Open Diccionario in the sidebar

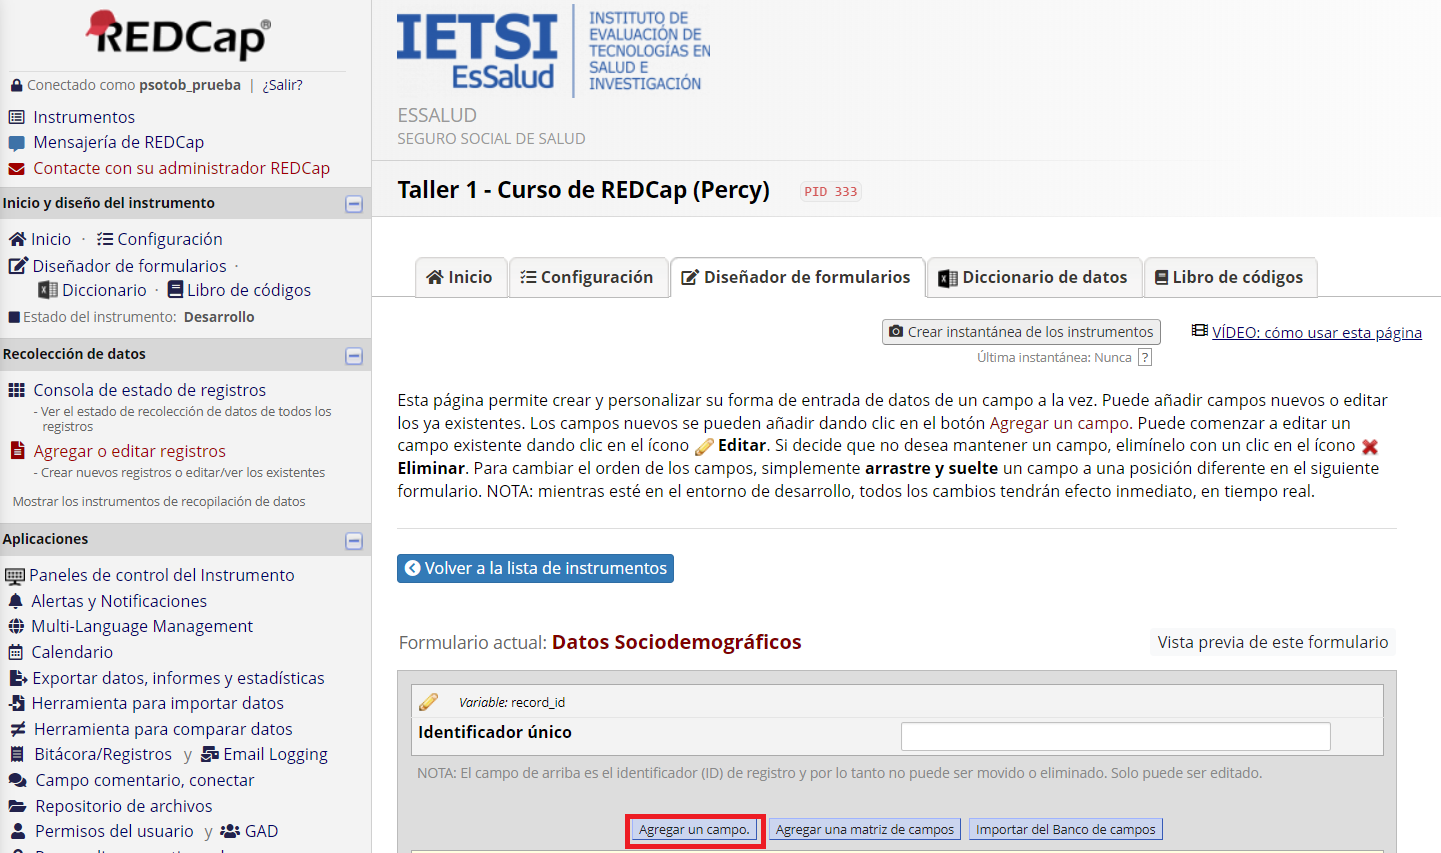pos(104,290)
